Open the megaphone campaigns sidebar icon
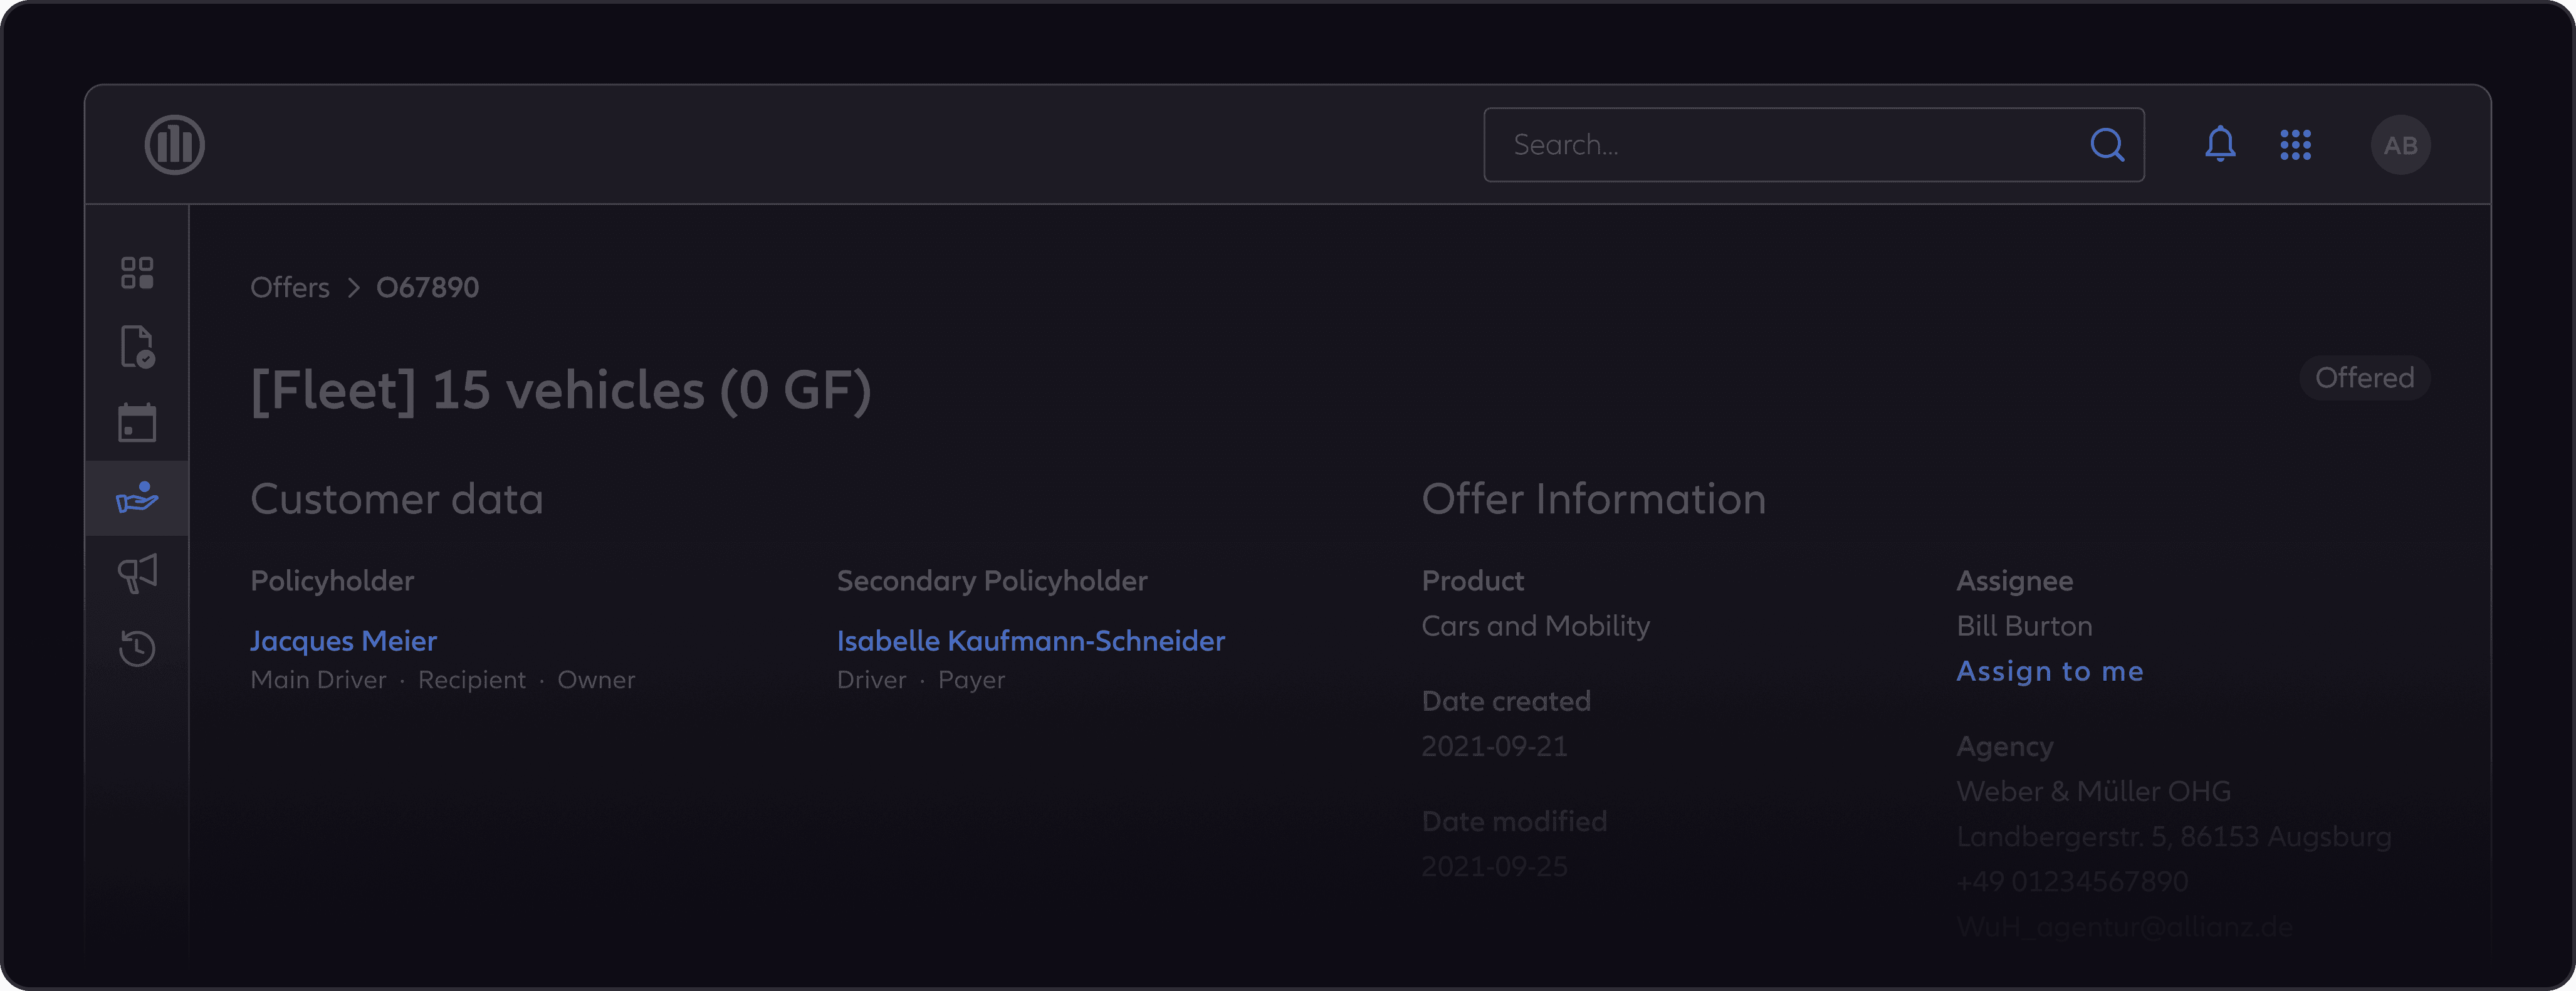The height and width of the screenshot is (991, 2576). [x=137, y=573]
